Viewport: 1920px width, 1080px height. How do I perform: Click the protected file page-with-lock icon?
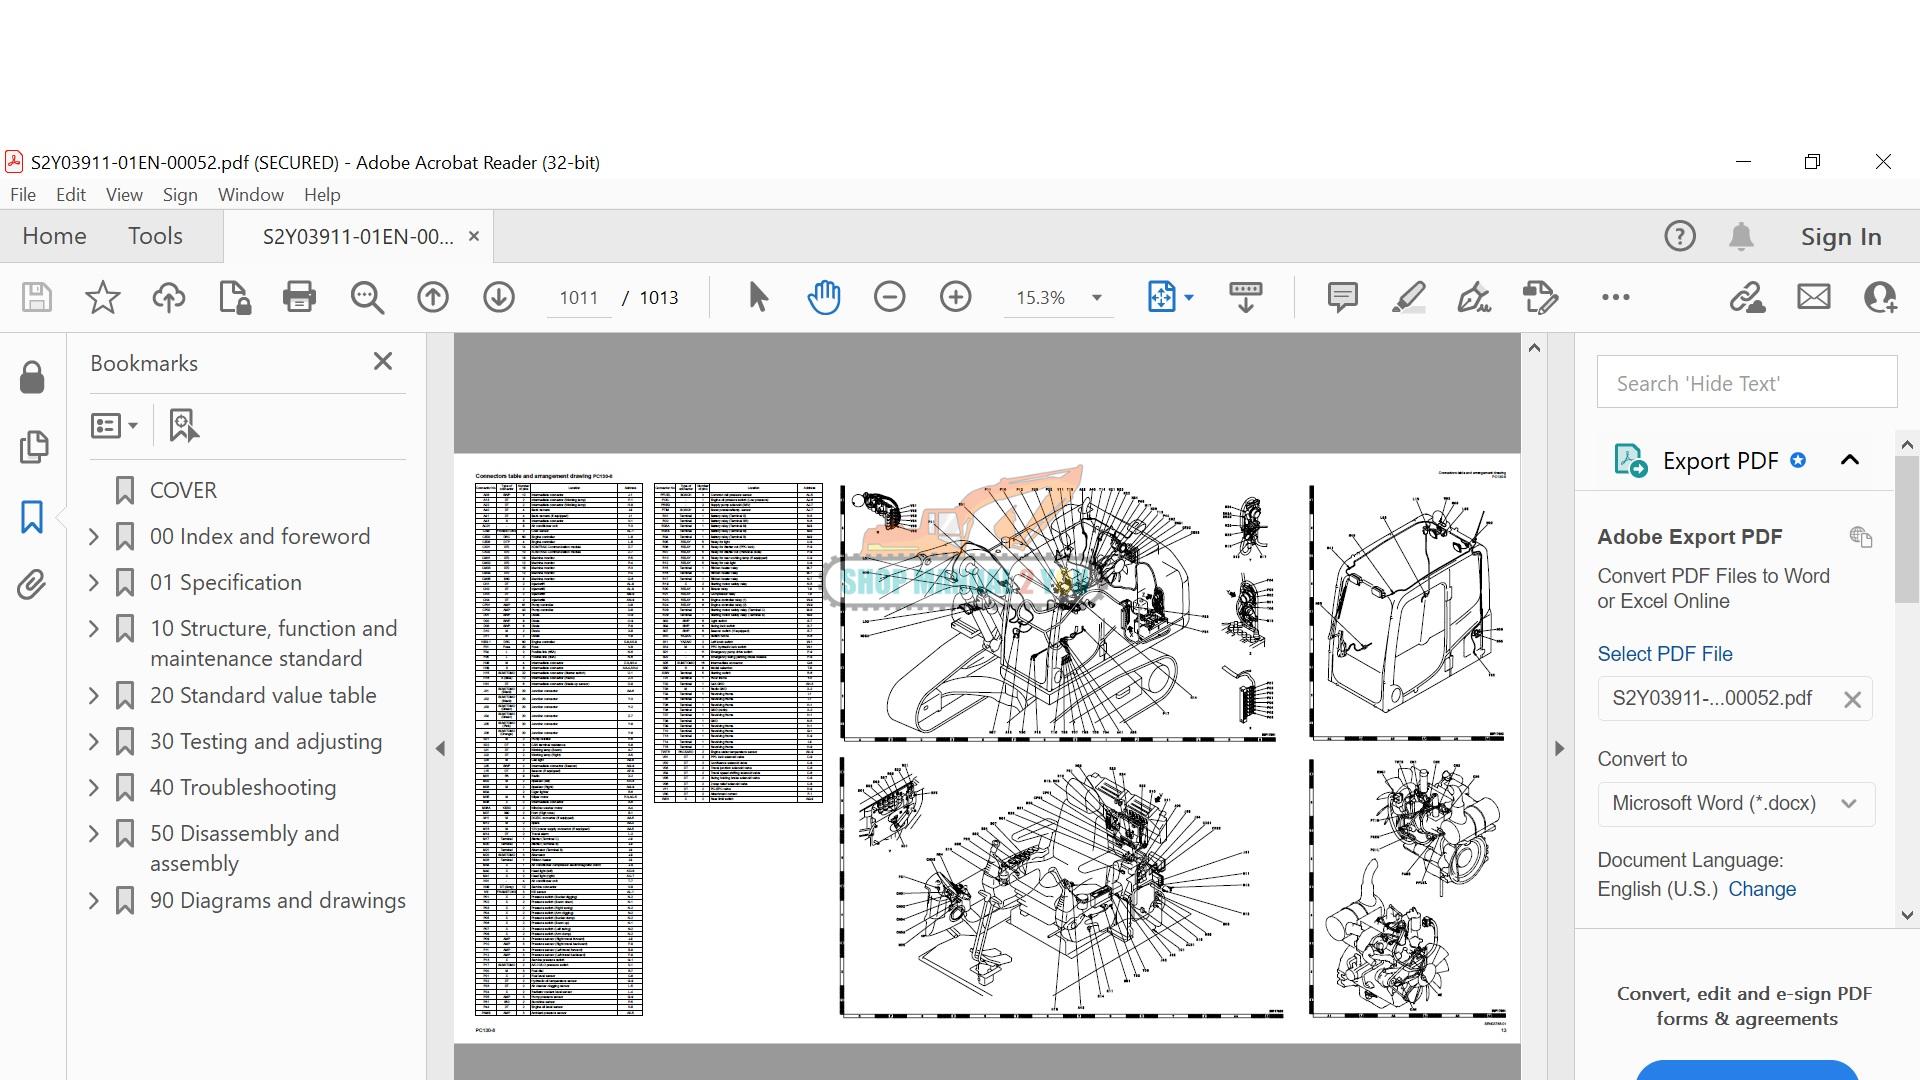pyautogui.click(x=234, y=297)
